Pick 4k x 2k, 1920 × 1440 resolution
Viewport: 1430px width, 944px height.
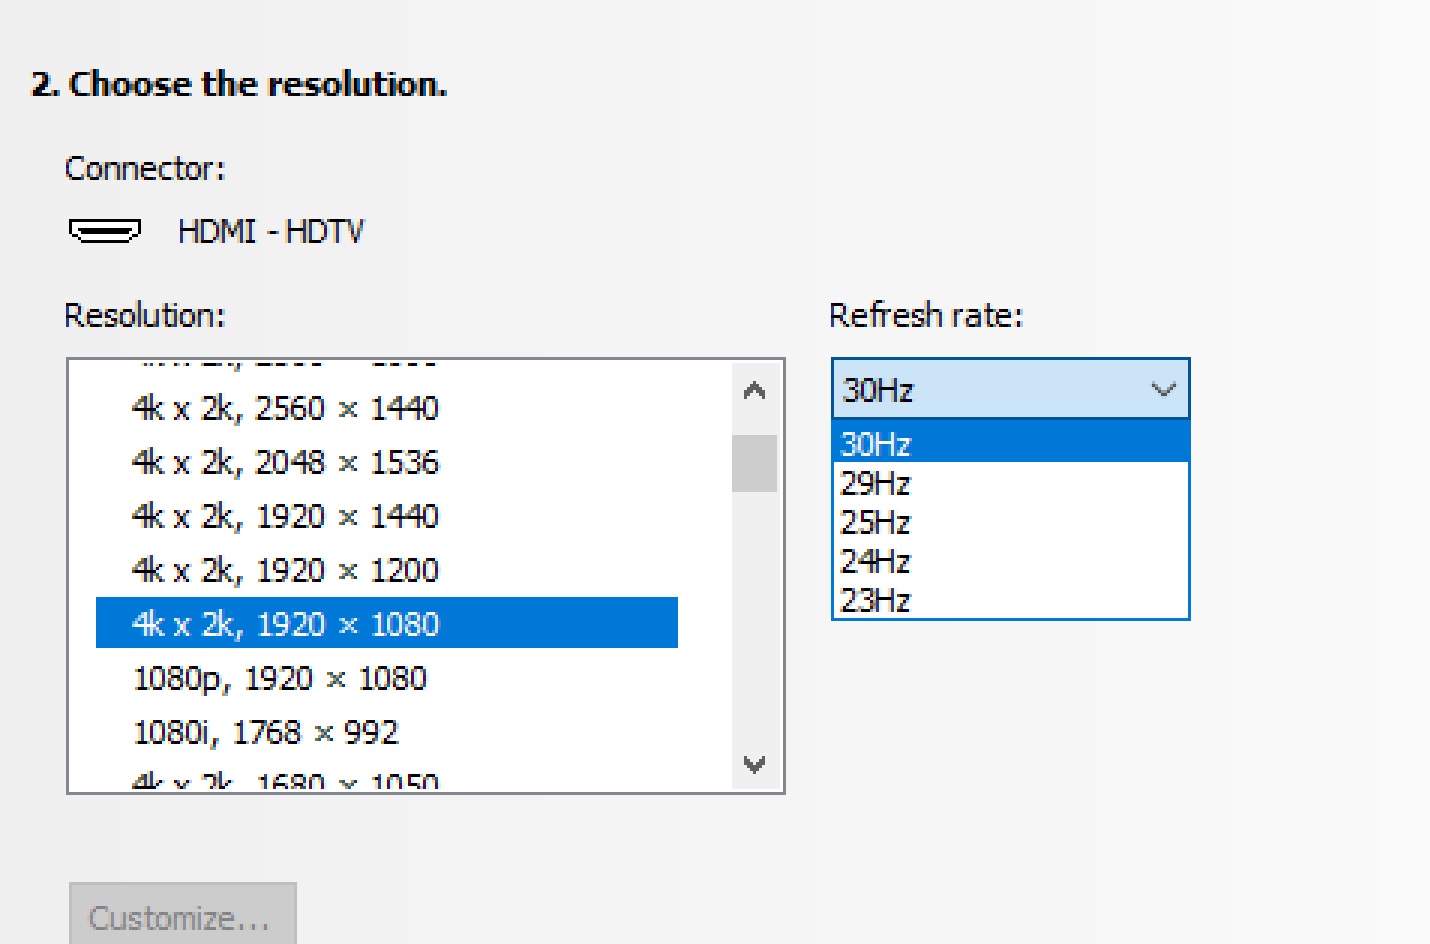tap(285, 516)
